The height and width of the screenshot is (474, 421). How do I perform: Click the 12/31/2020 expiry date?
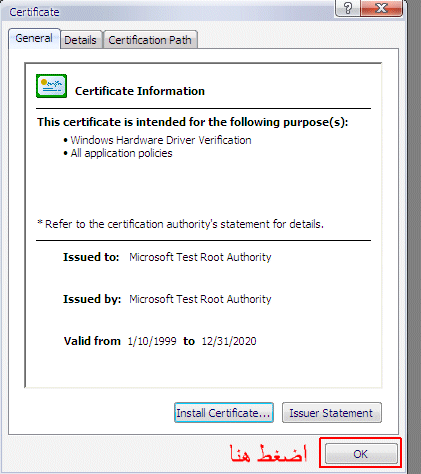229,341
